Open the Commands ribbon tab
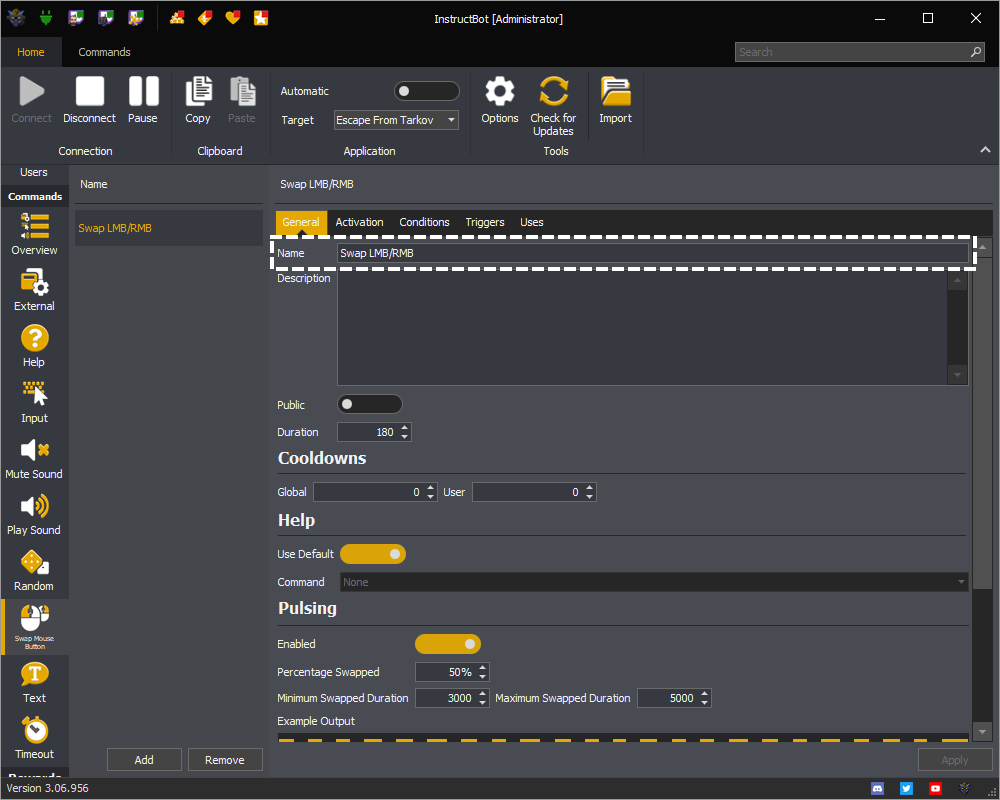Viewport: 1000px width, 800px height. (x=104, y=52)
